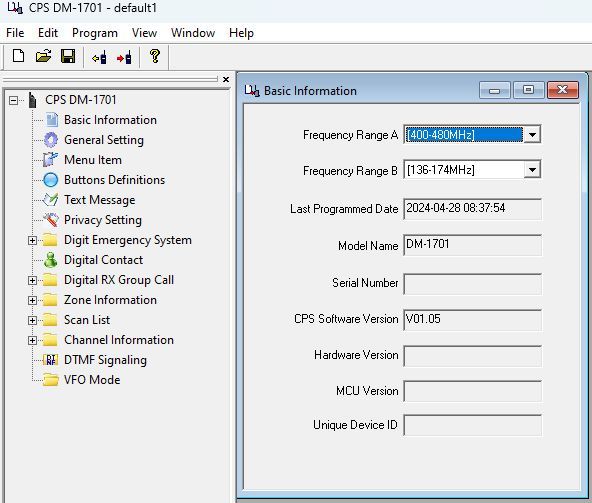
Task: Open the File menu
Action: coord(15,33)
